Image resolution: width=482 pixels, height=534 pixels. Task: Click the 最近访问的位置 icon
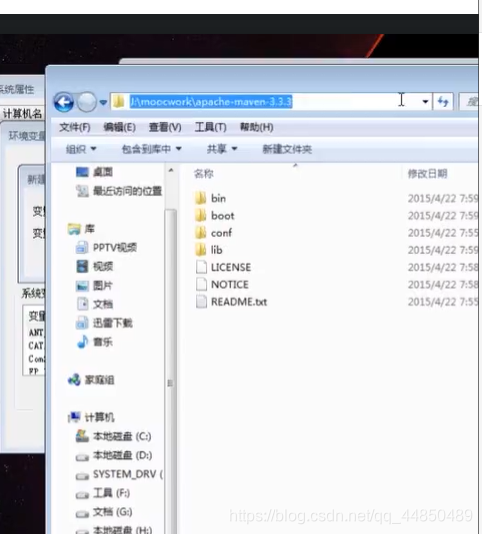82,191
